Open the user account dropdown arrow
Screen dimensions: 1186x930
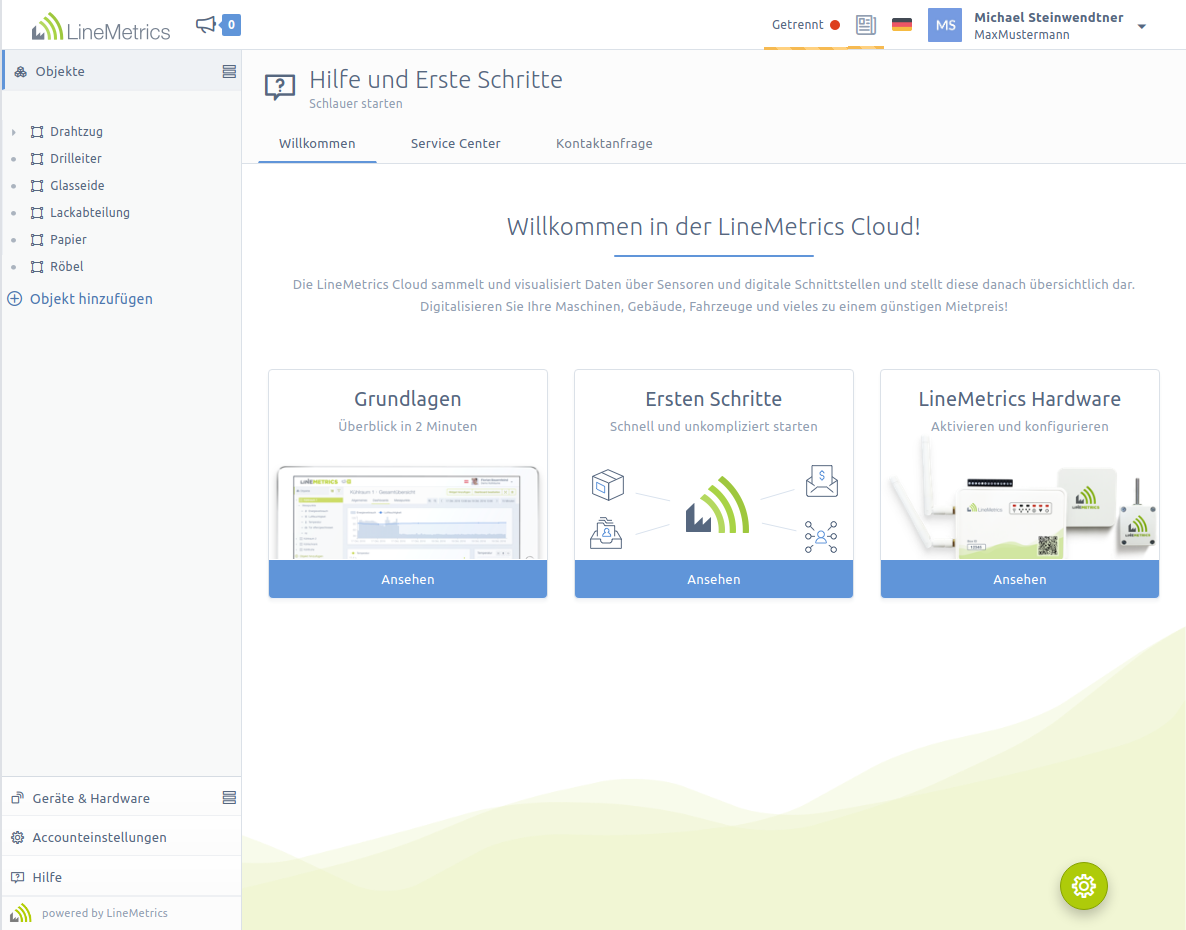[x=1142, y=26]
